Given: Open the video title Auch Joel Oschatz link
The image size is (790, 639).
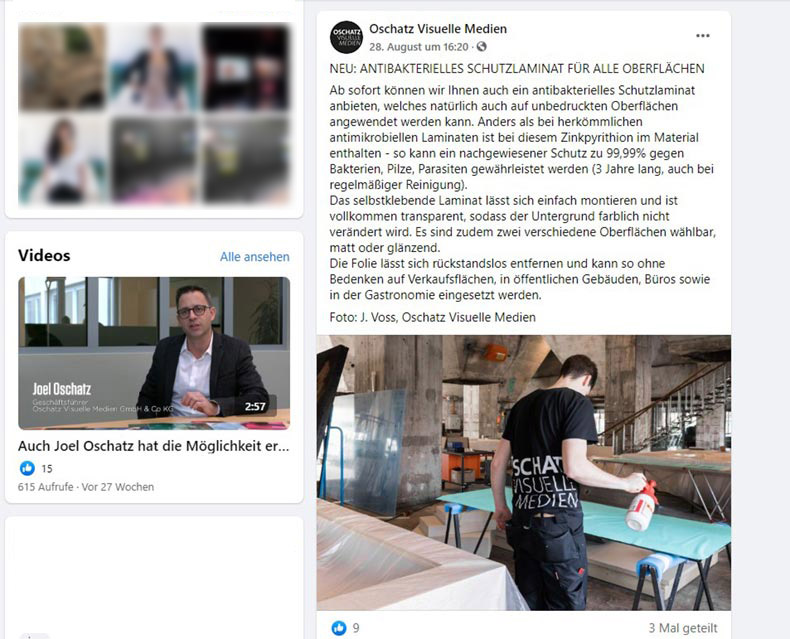Looking at the screenshot, I should (154, 446).
